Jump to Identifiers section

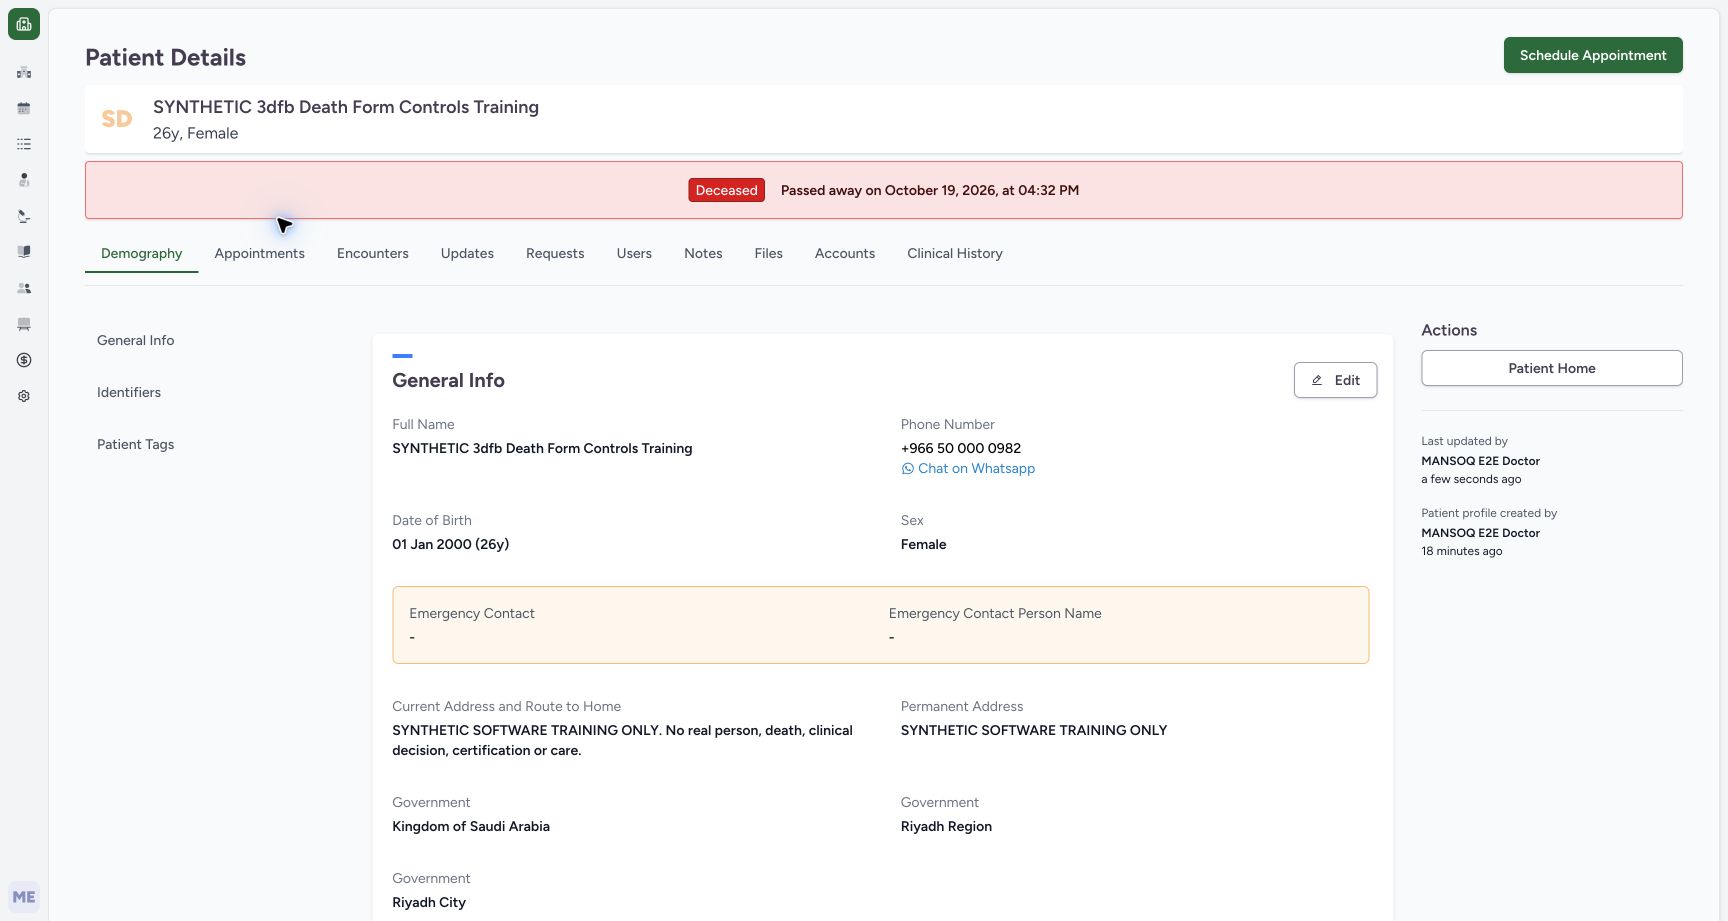click(x=129, y=392)
